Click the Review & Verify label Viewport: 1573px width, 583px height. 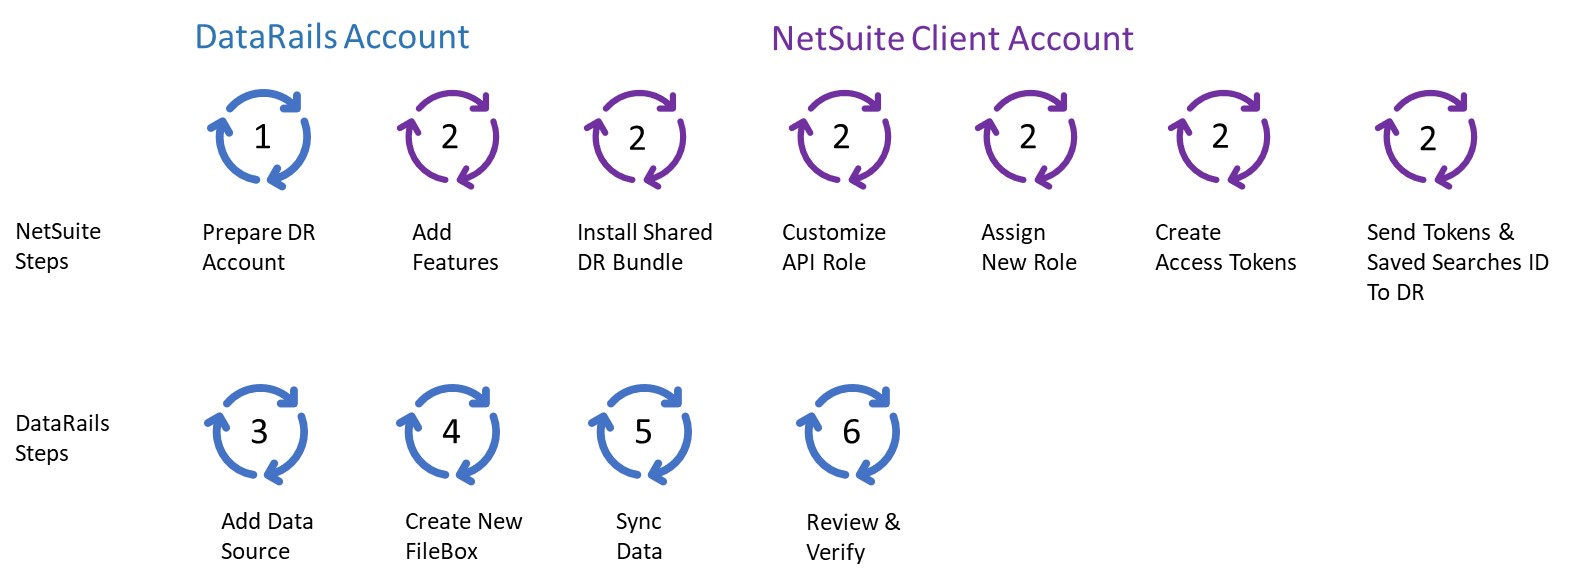853,537
